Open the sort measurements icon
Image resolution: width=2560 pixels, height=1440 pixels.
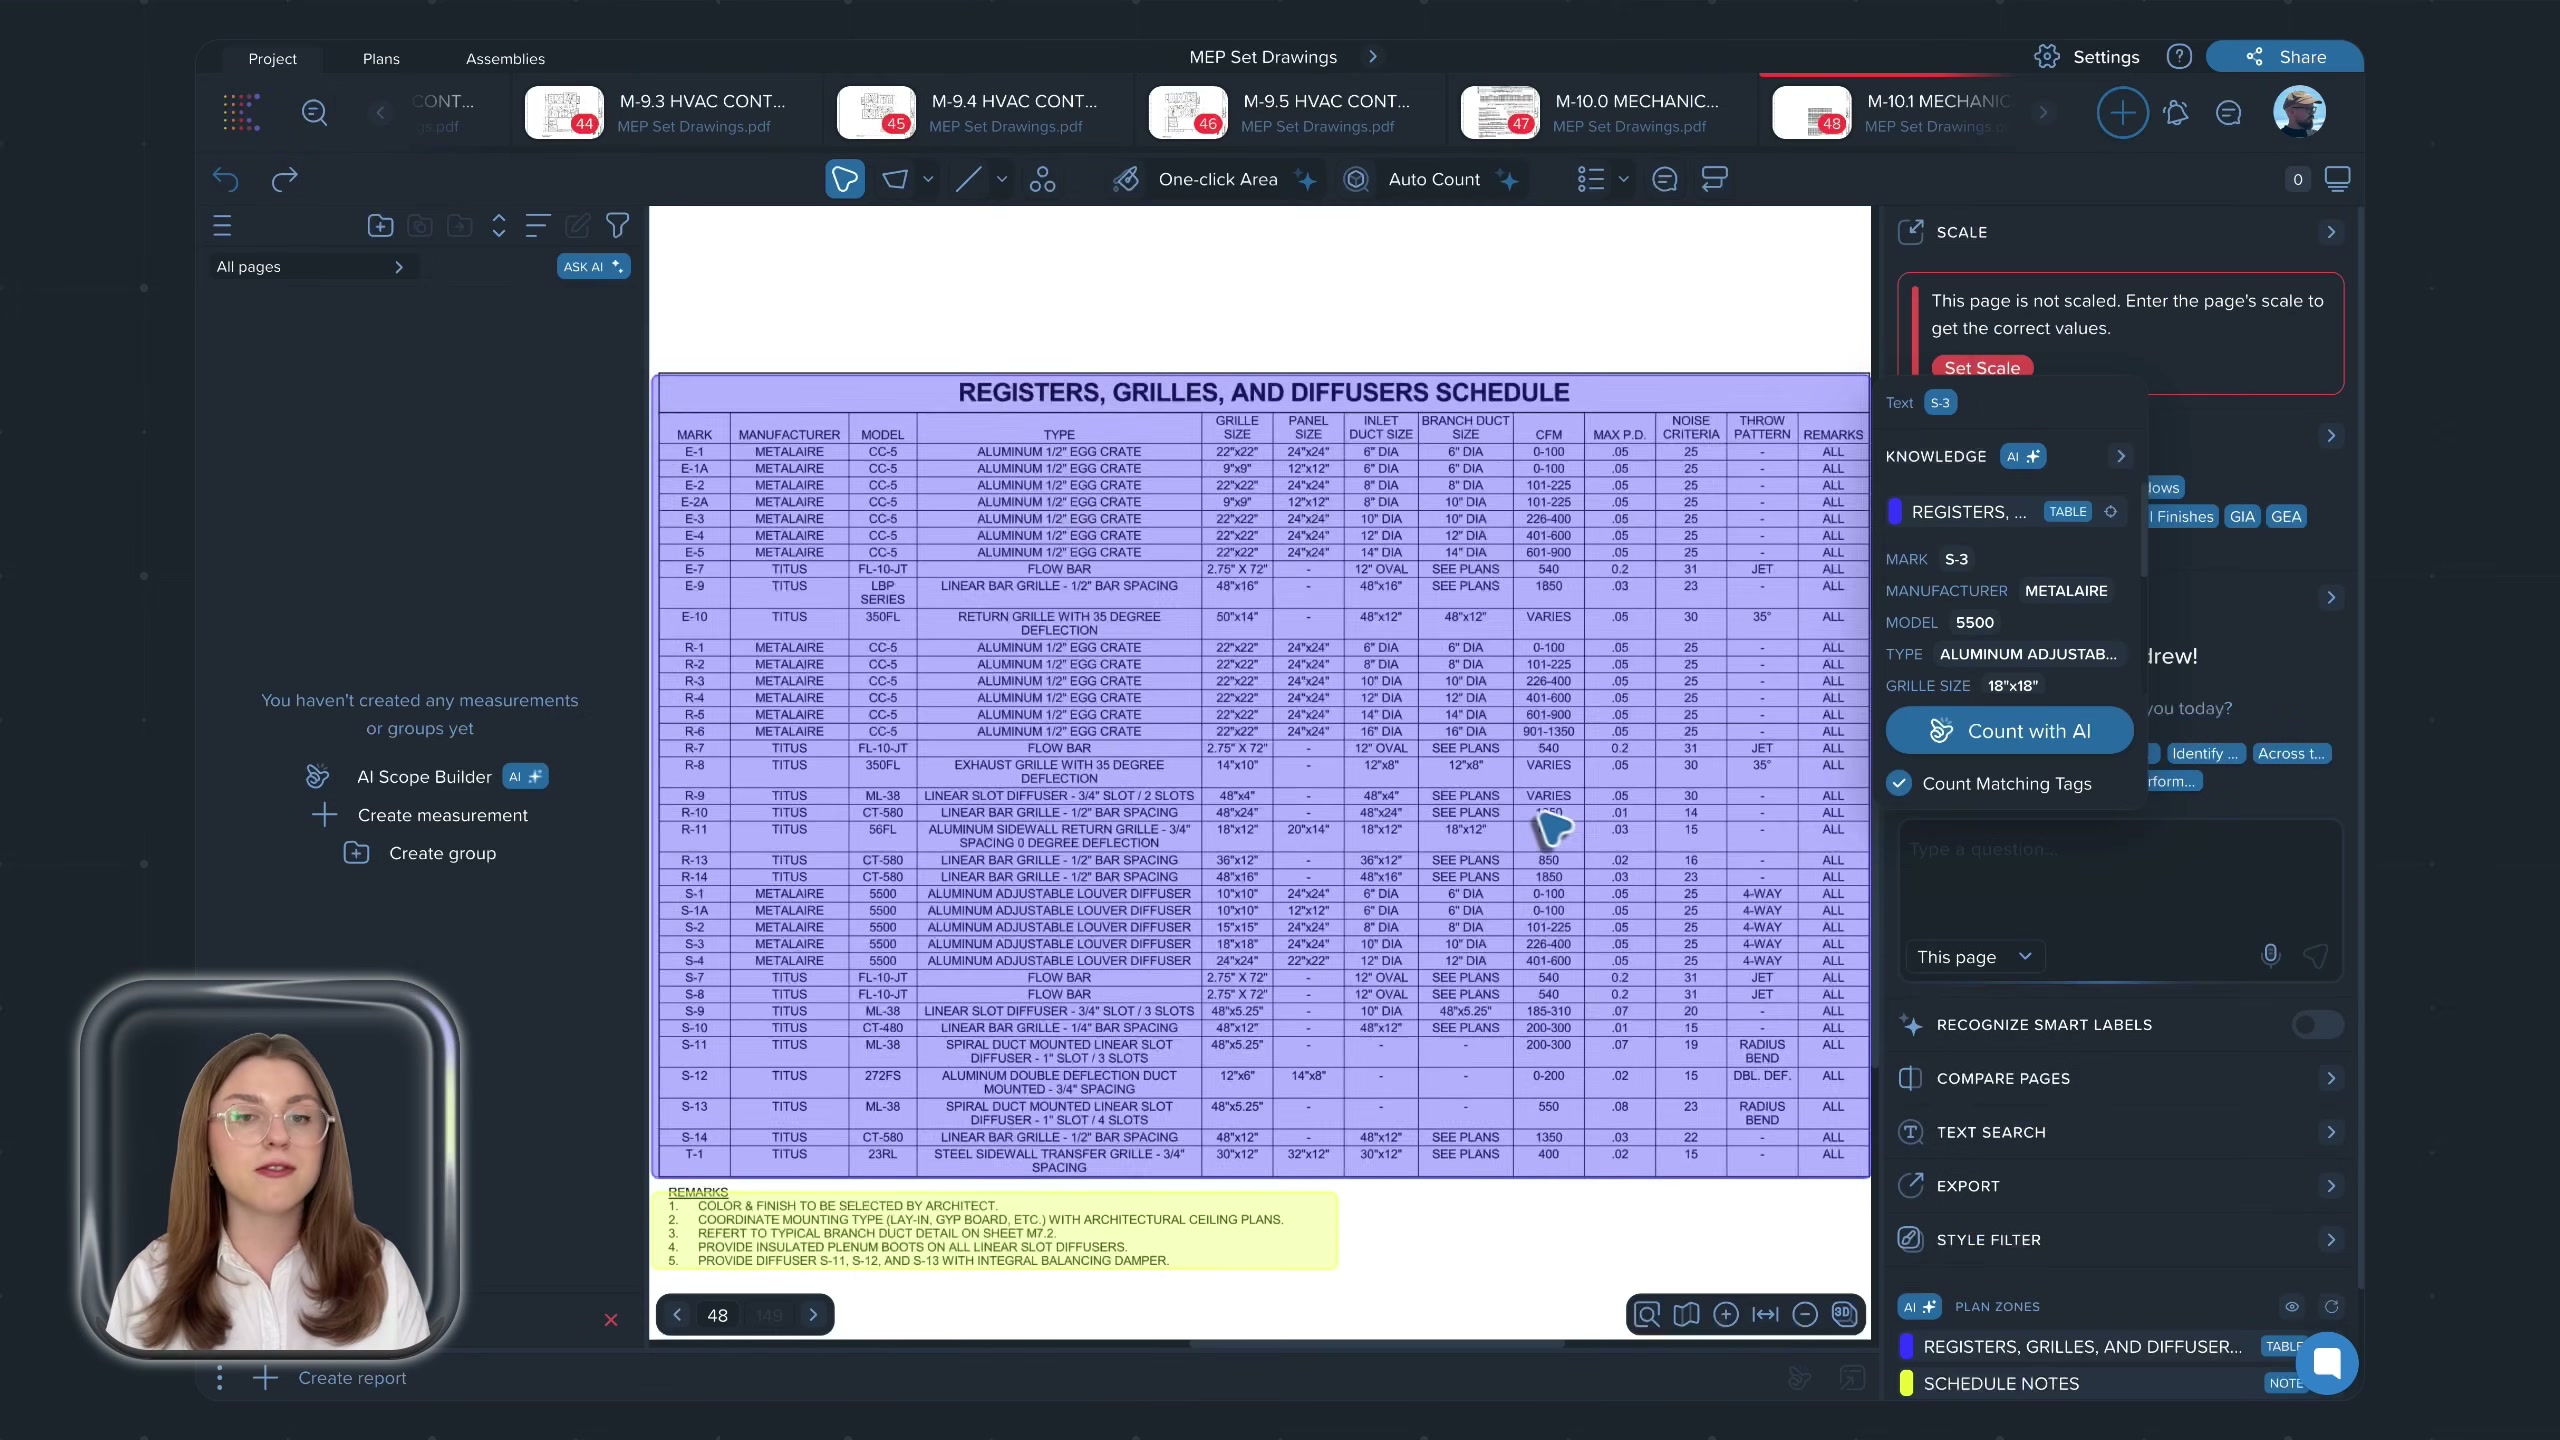[538, 226]
